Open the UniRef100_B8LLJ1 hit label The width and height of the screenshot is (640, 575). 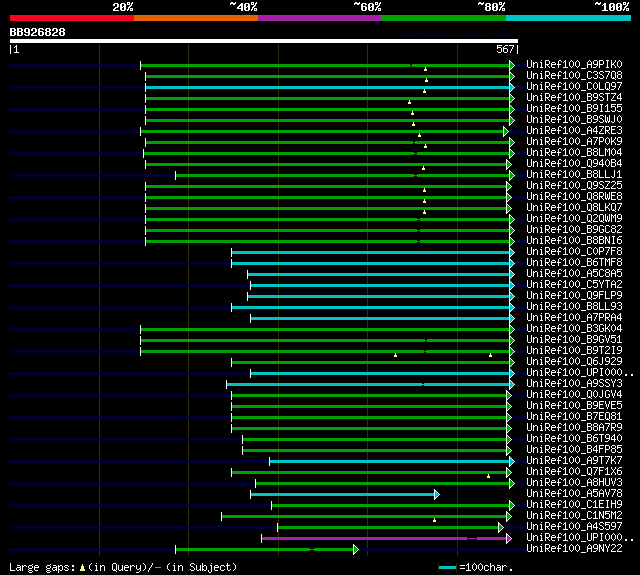click(574, 175)
